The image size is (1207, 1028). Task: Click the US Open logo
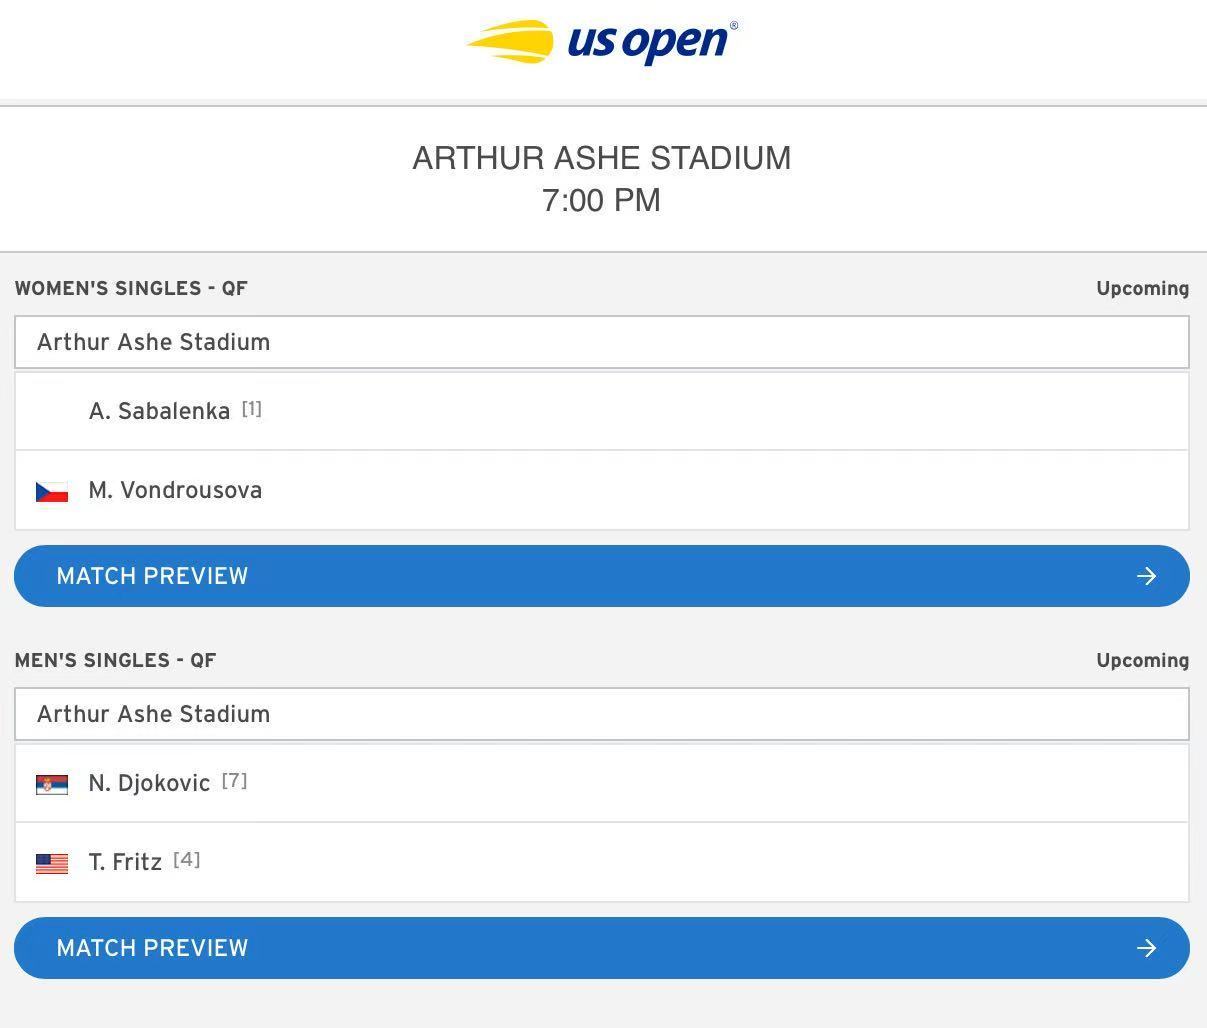pos(602,43)
